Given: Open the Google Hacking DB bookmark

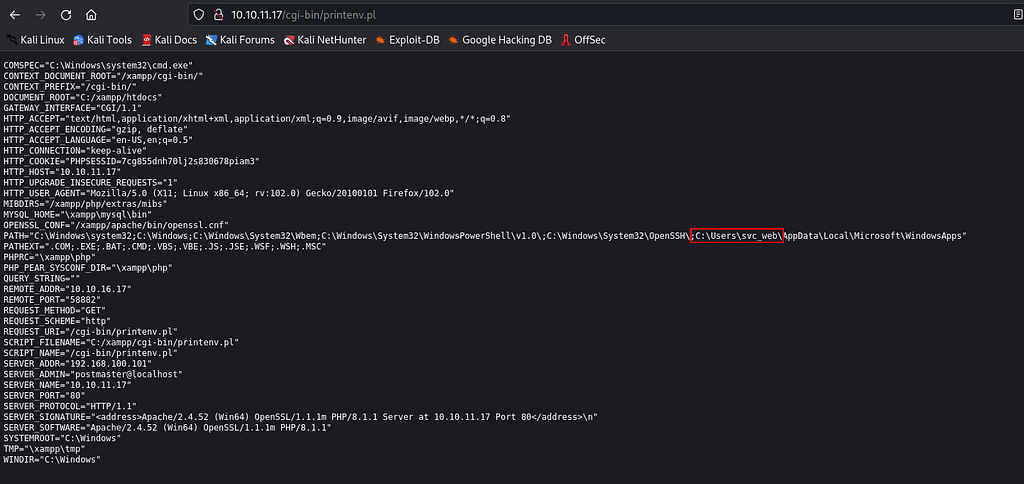Looking at the screenshot, I should [500, 40].
